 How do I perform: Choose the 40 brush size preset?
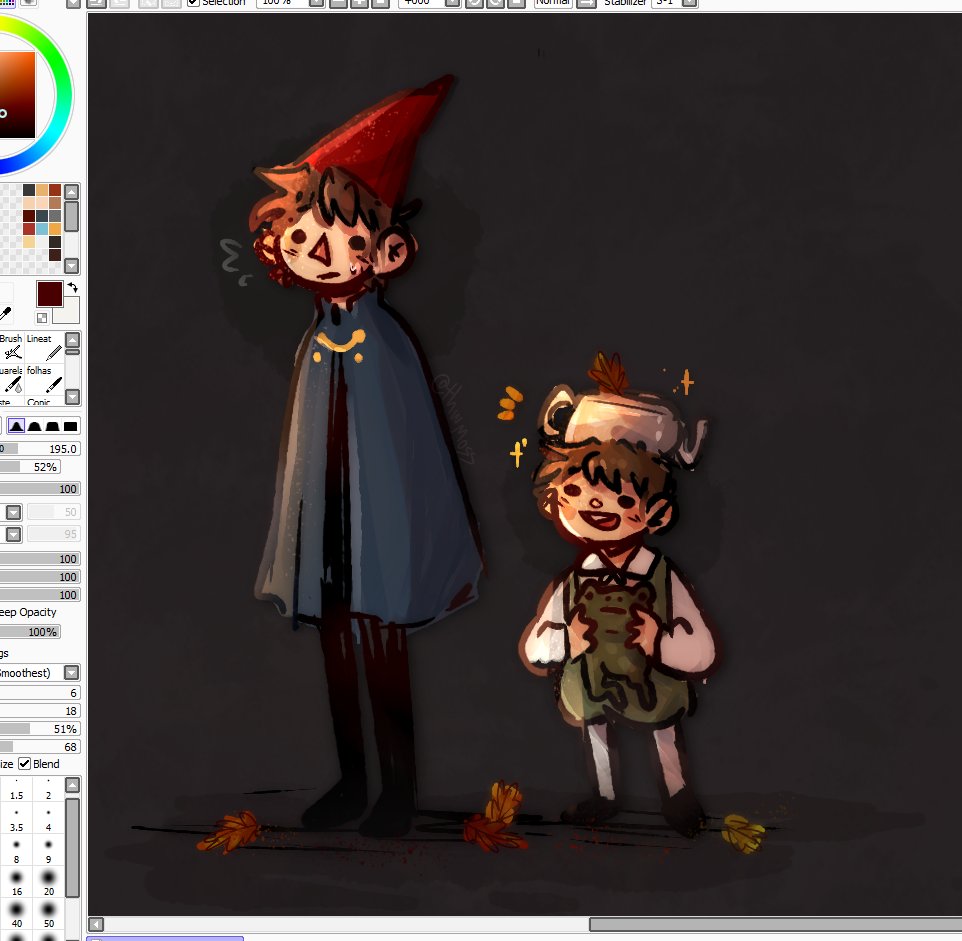pos(17,915)
